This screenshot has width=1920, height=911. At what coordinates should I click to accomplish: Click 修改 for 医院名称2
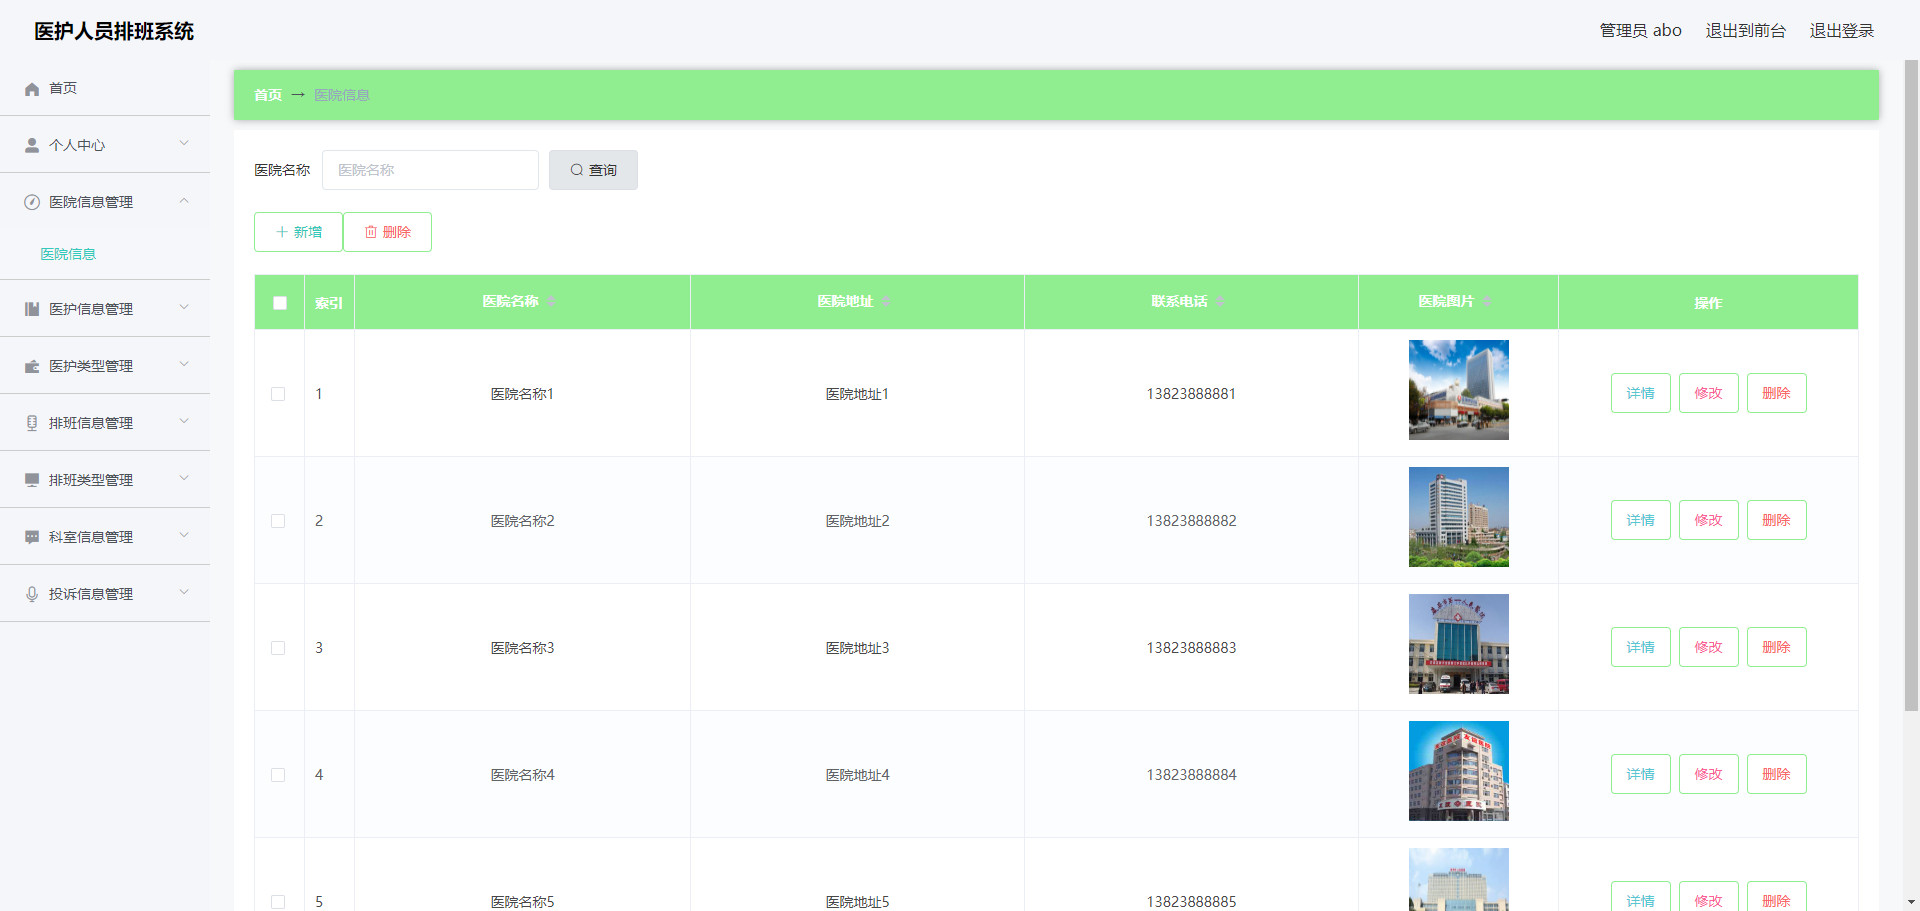click(1708, 520)
